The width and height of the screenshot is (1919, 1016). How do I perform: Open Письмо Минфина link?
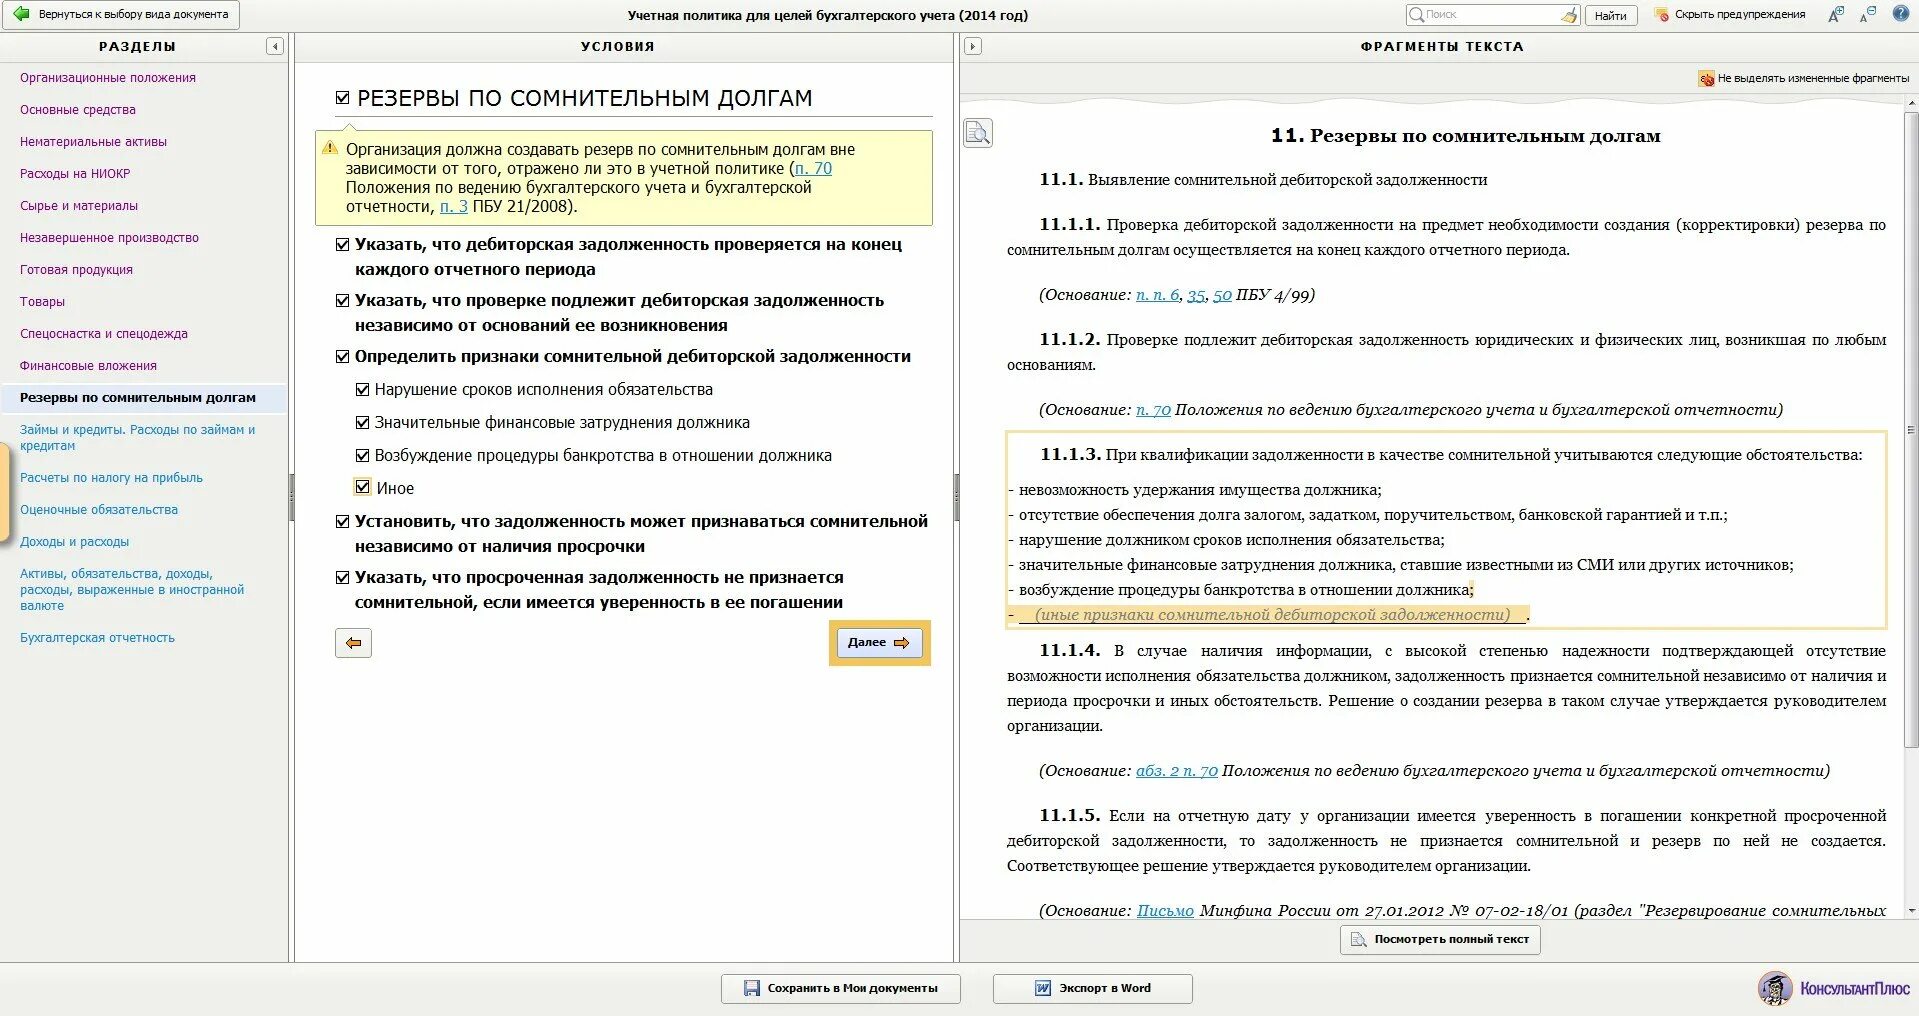click(1165, 911)
